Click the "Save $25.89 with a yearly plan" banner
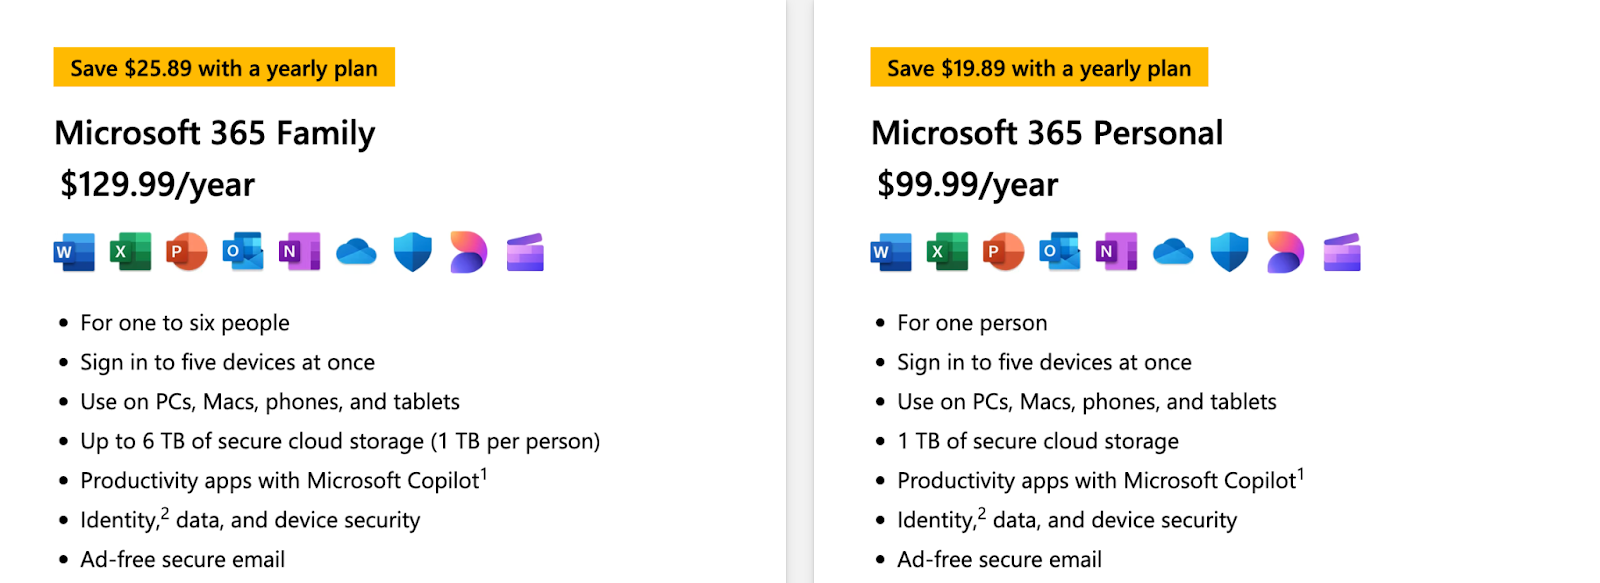The image size is (1600, 583). click(224, 68)
